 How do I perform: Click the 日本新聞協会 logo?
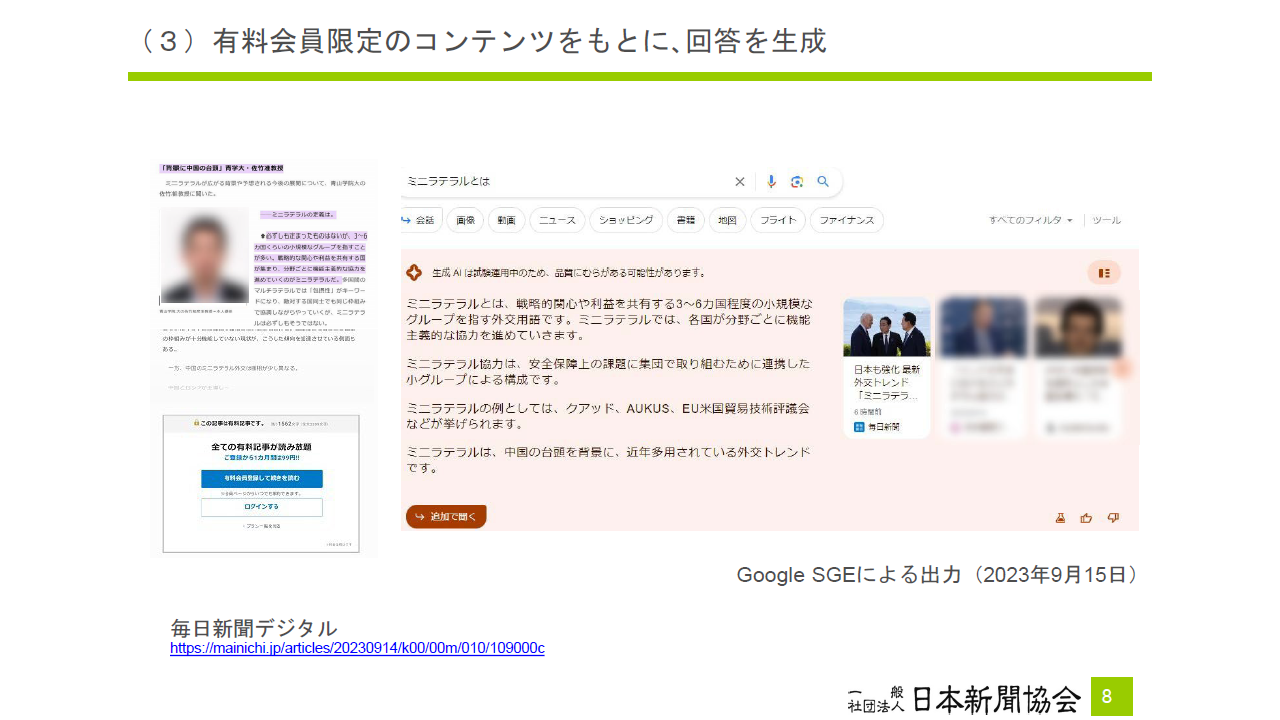click(964, 698)
